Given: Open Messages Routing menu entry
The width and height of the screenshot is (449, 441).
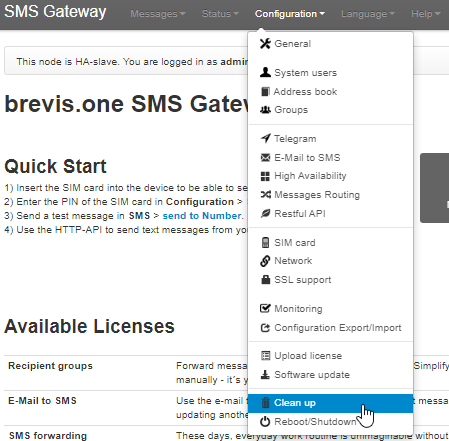Looking at the screenshot, I should point(331,194).
